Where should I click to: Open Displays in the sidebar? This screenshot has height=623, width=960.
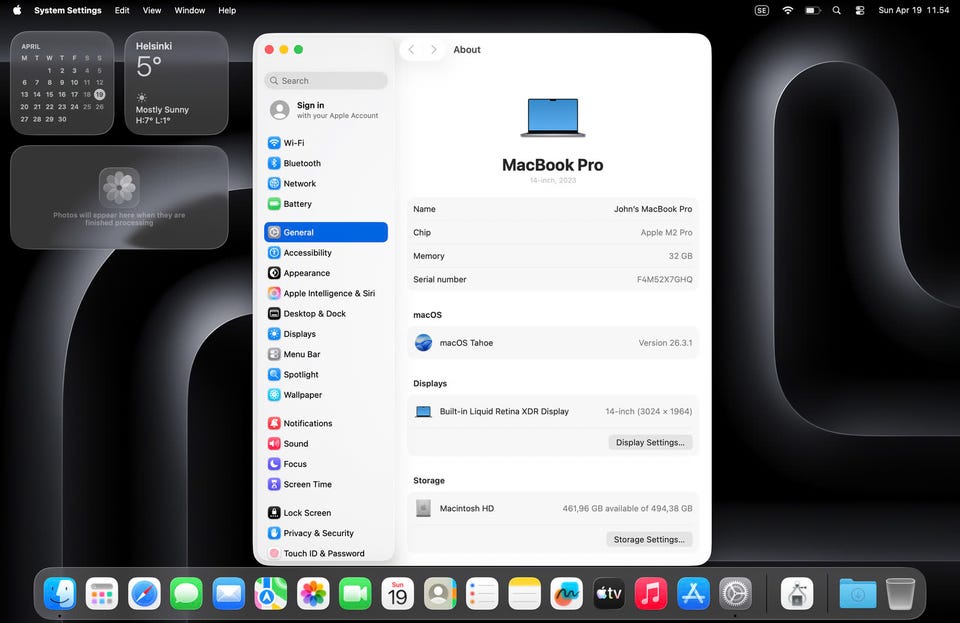click(x=326, y=334)
